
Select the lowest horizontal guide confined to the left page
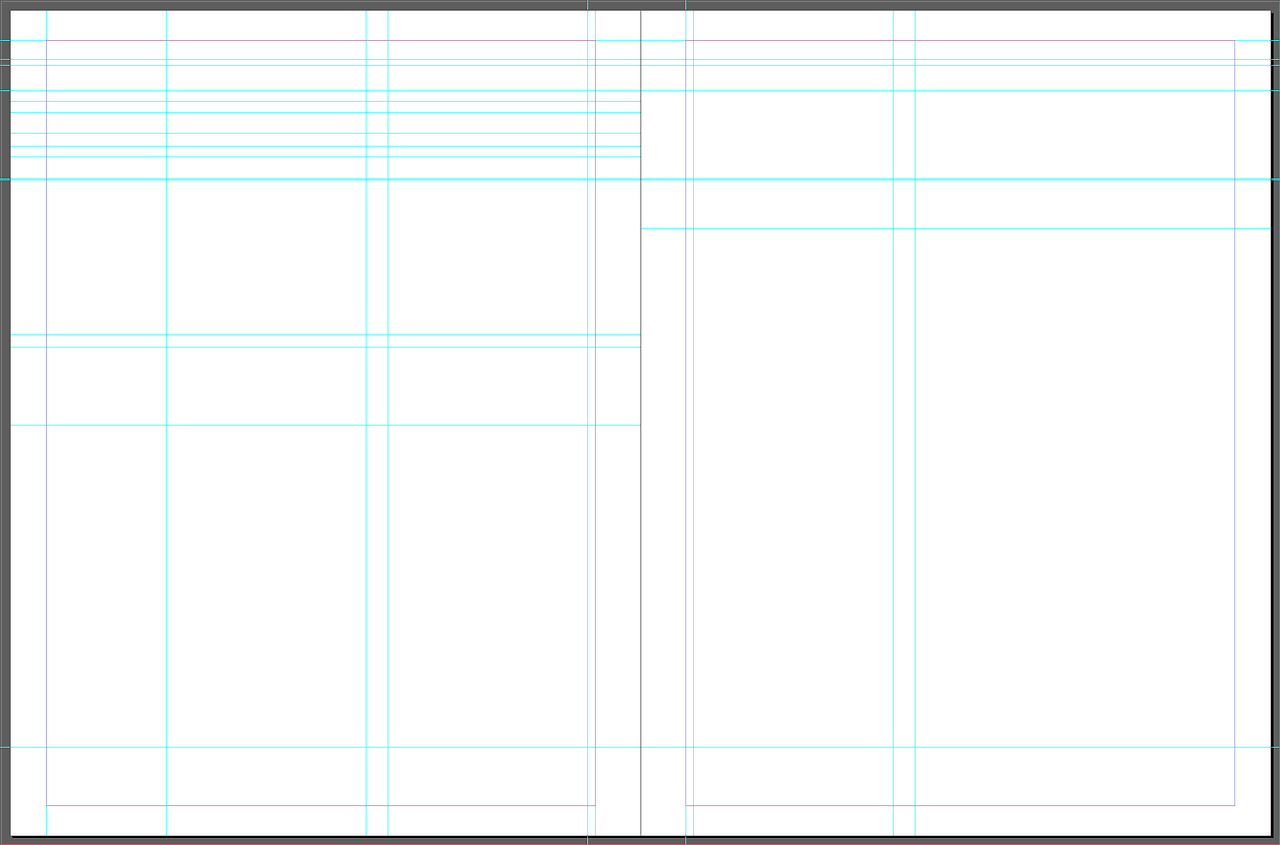(x=325, y=425)
